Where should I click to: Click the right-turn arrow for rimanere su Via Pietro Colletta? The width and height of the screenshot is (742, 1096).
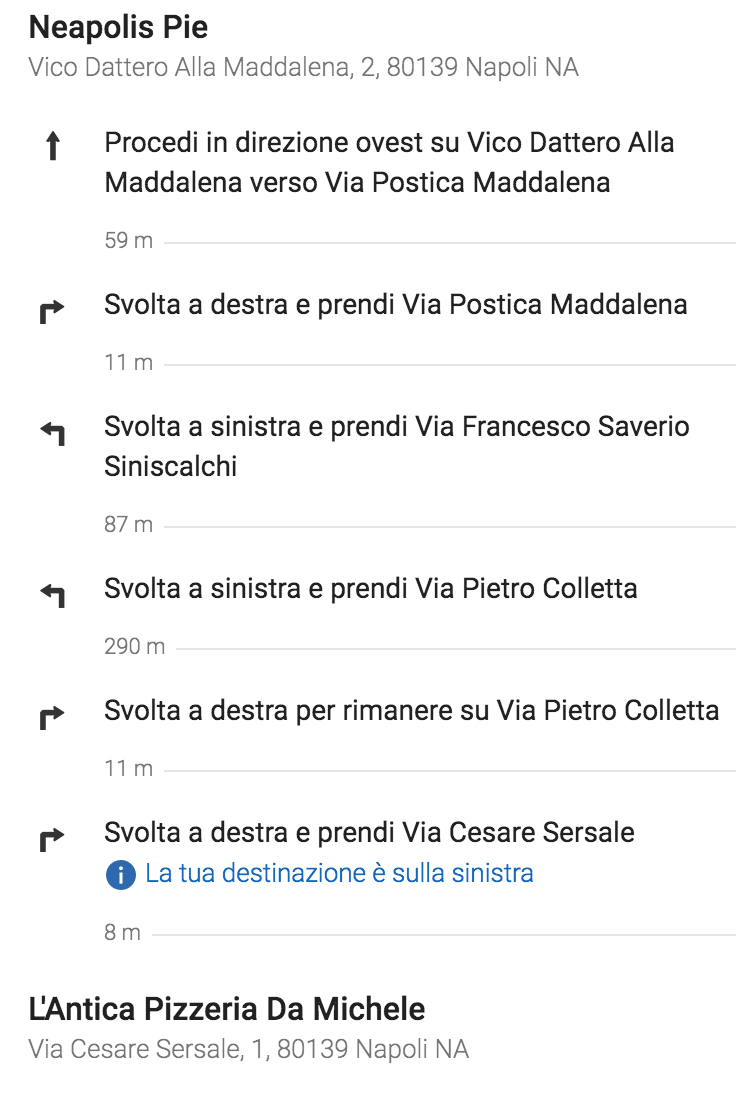(52, 716)
